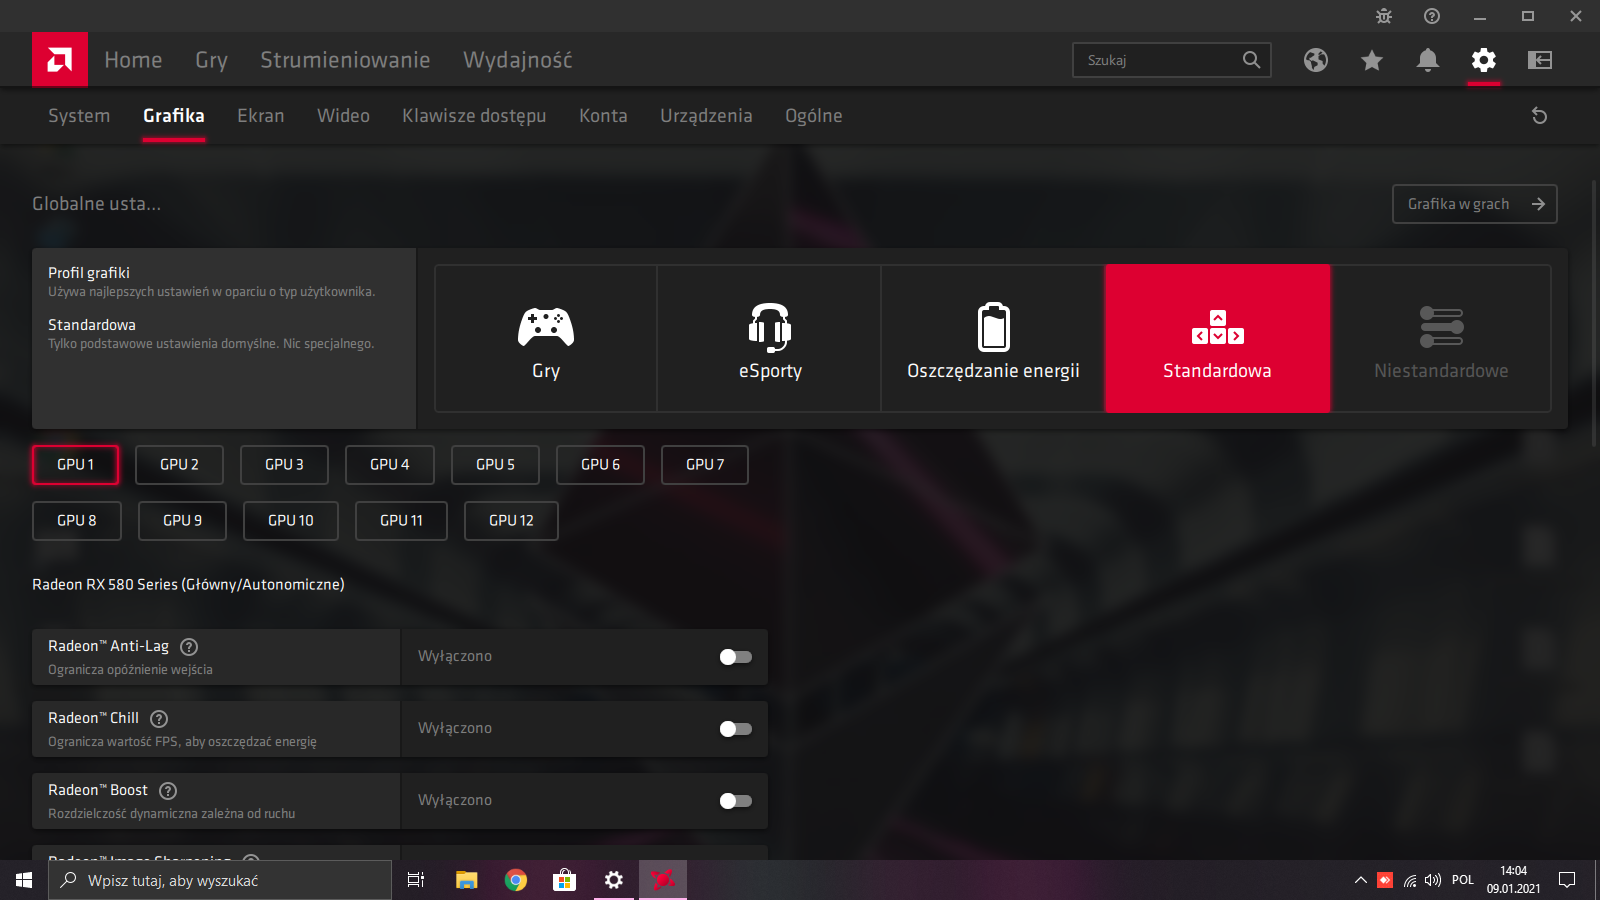Open the Strumieniowanie tab
This screenshot has height=900, width=1600.
345,60
